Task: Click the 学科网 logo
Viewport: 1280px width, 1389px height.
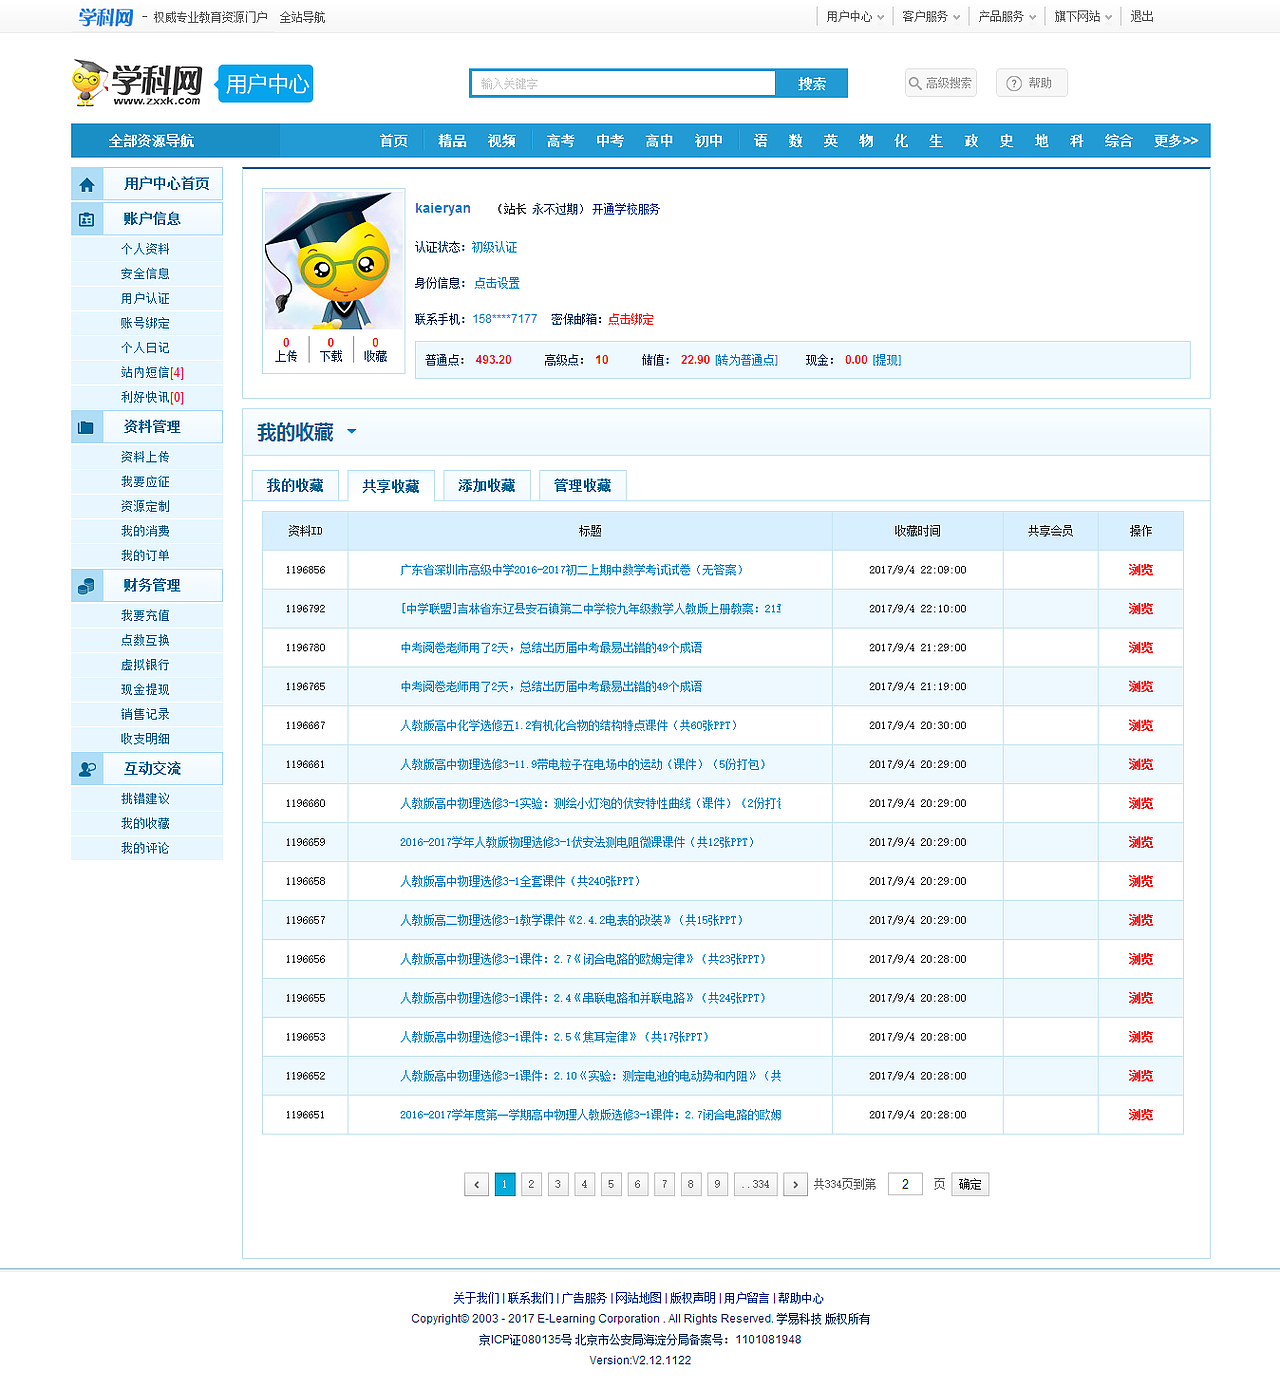Action: point(140,82)
